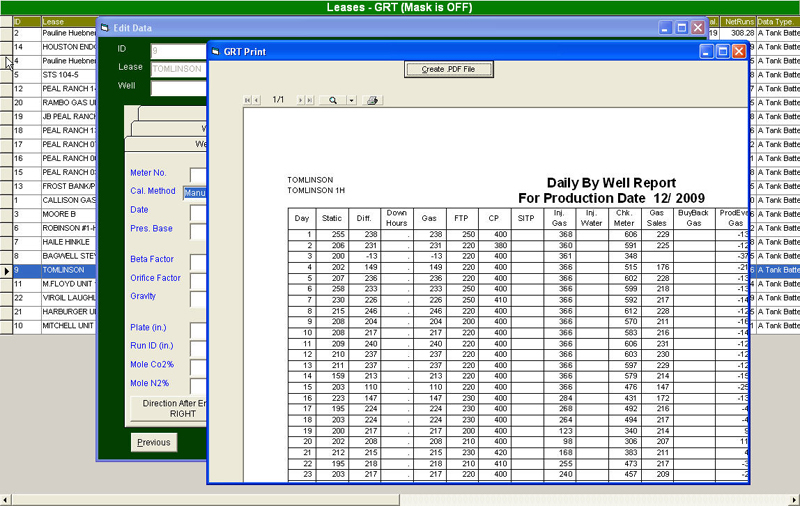Open the zoom level dropdown arrow

(352, 100)
